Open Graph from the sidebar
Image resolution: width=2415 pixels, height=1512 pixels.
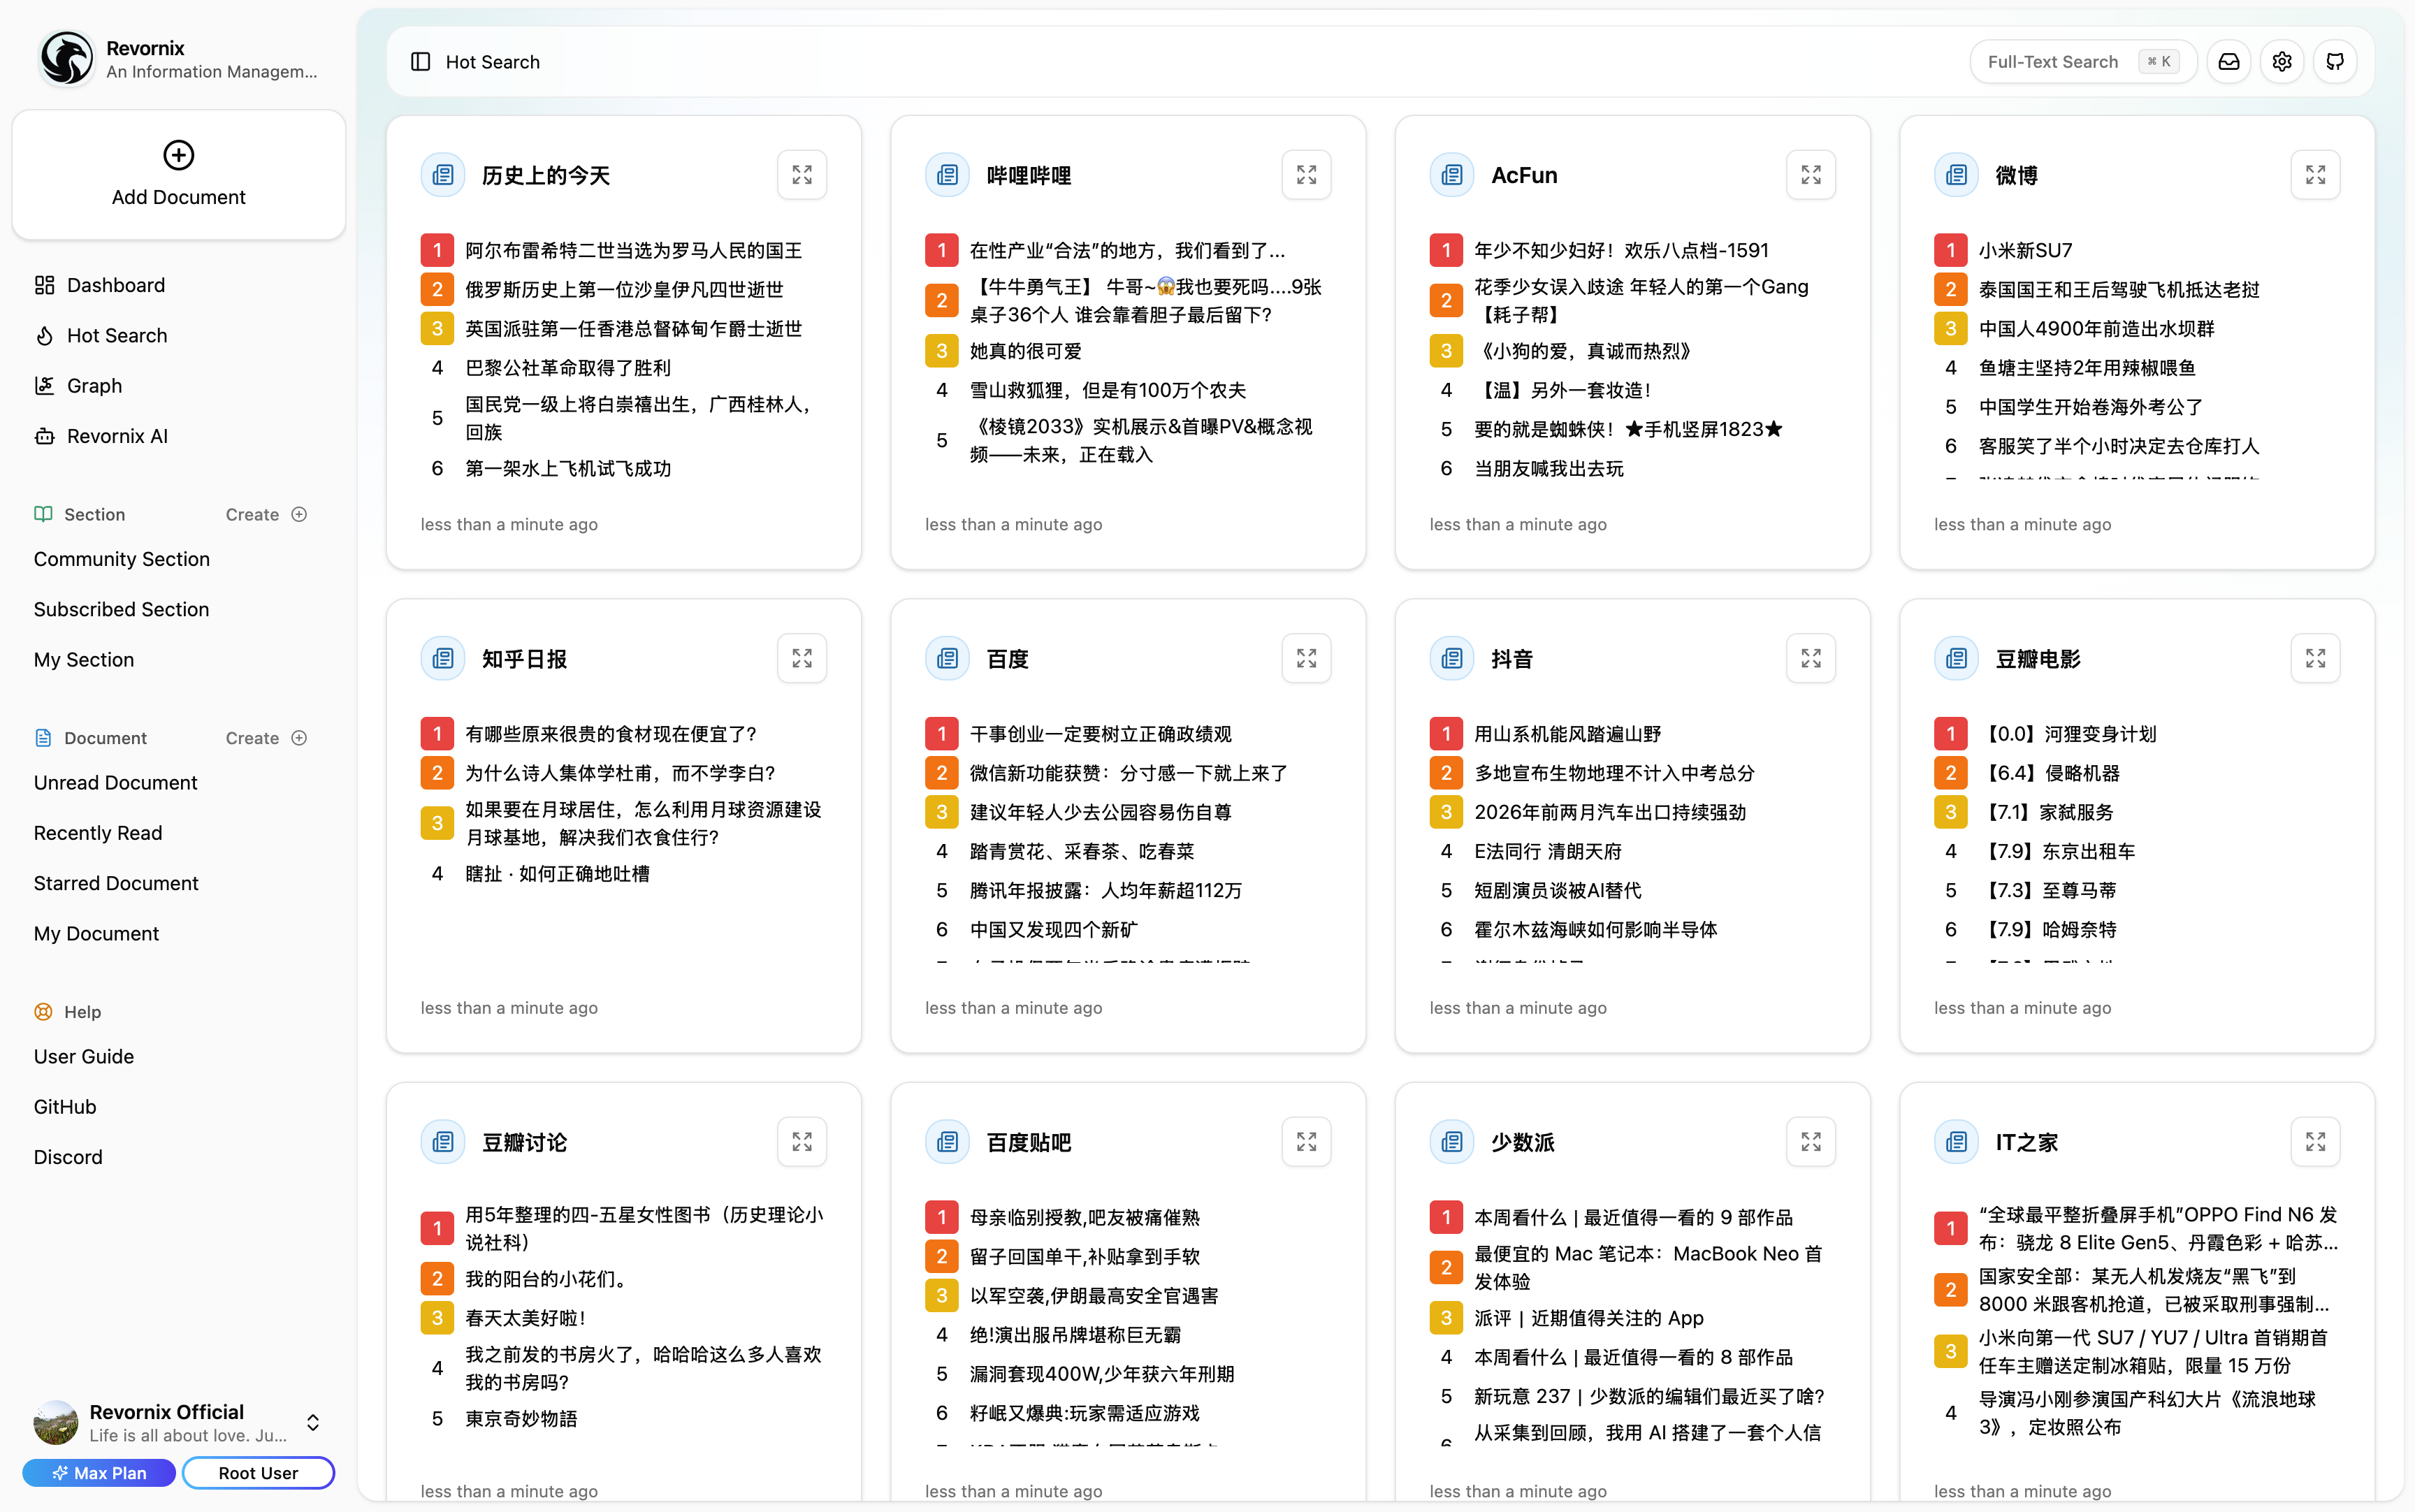click(94, 386)
